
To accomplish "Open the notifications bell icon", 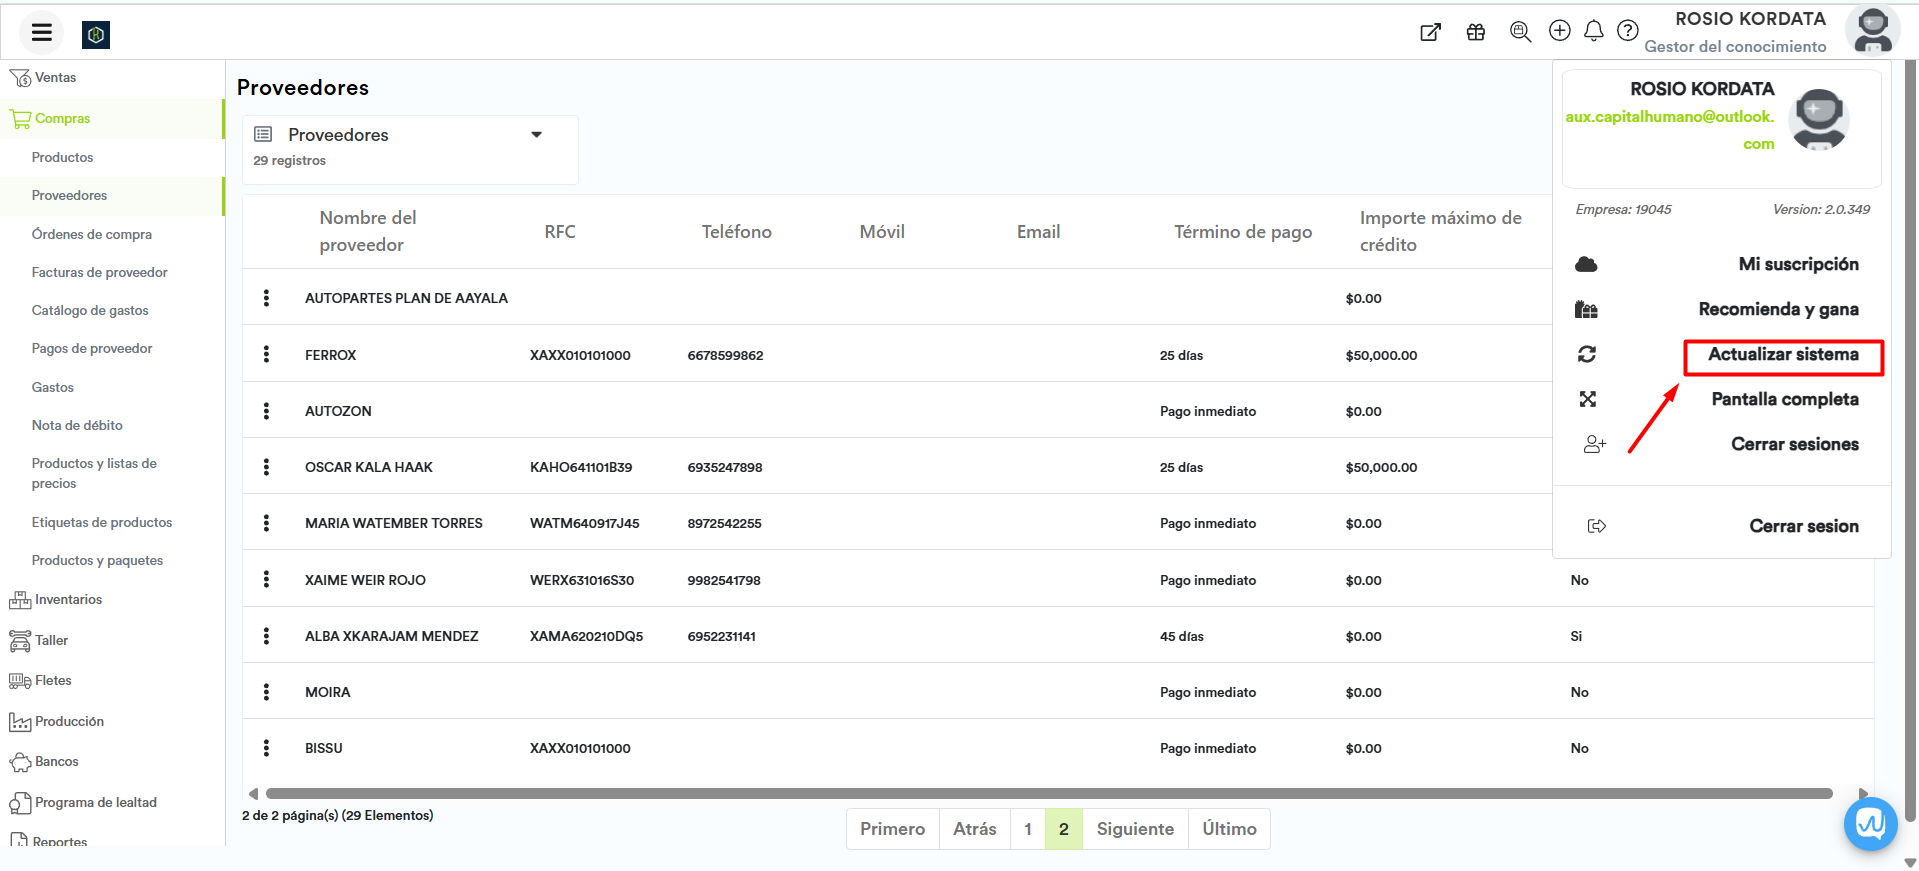I will pyautogui.click(x=1594, y=31).
